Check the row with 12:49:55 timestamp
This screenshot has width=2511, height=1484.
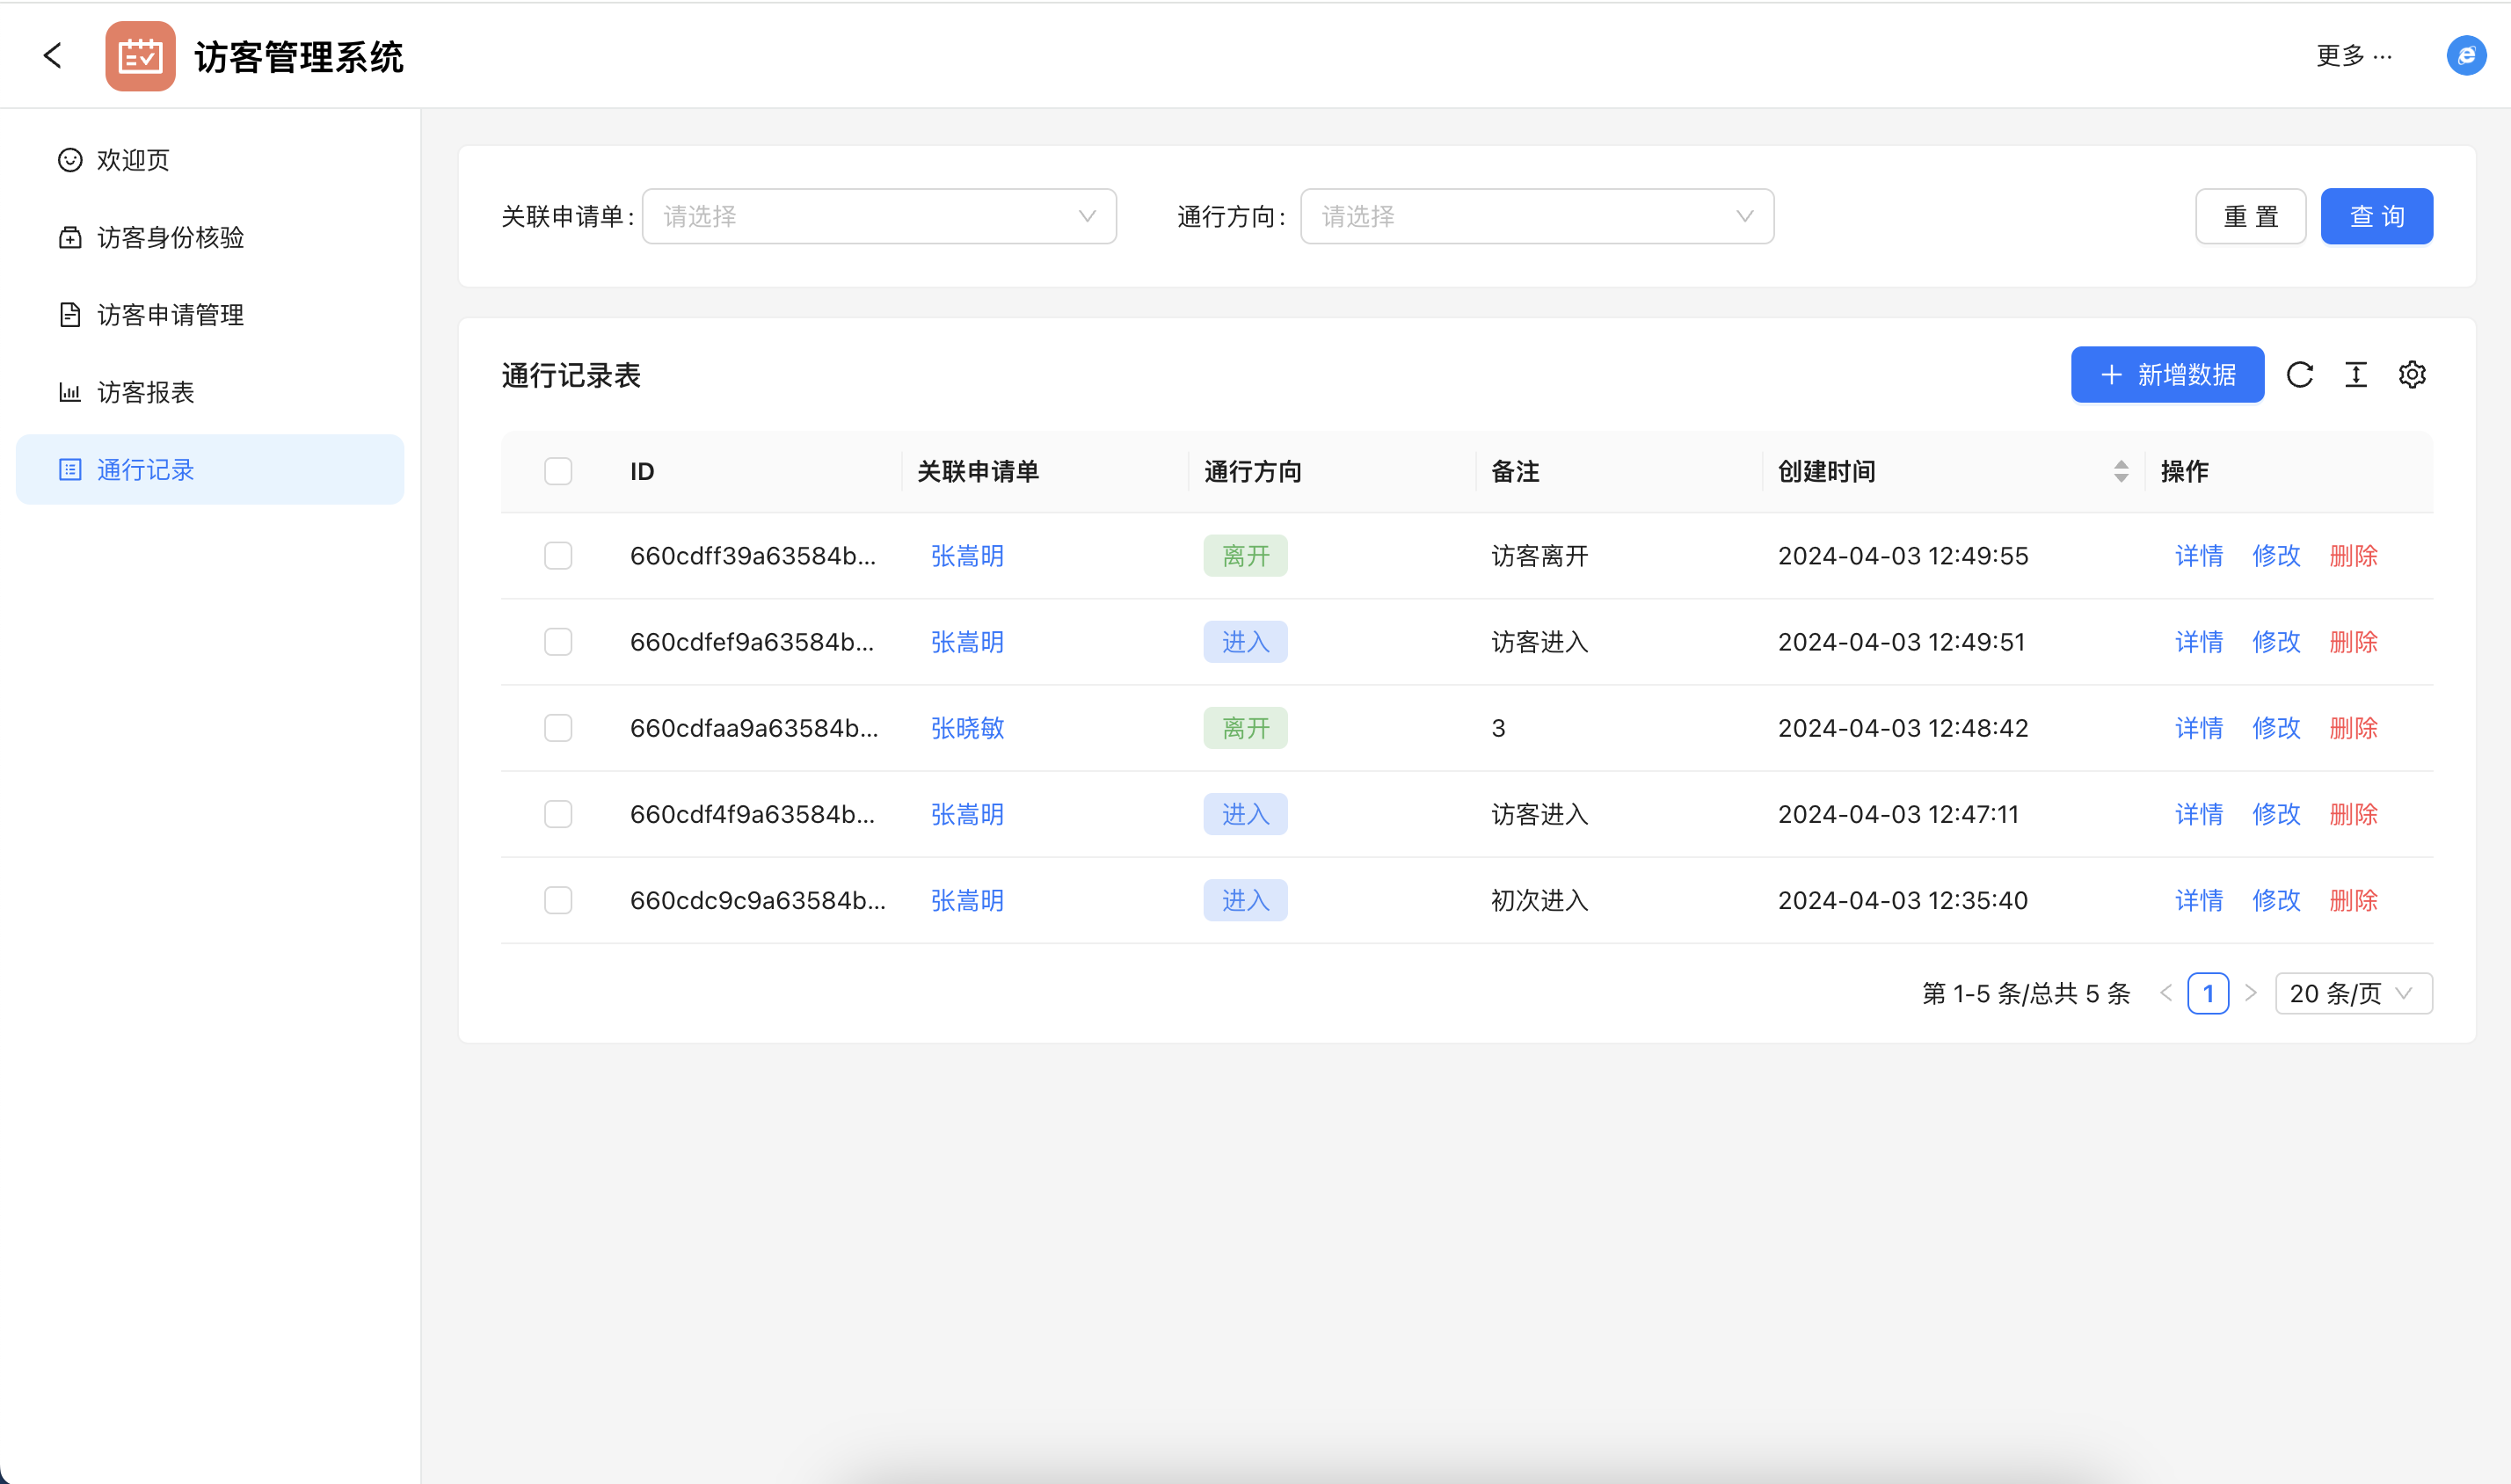click(558, 556)
